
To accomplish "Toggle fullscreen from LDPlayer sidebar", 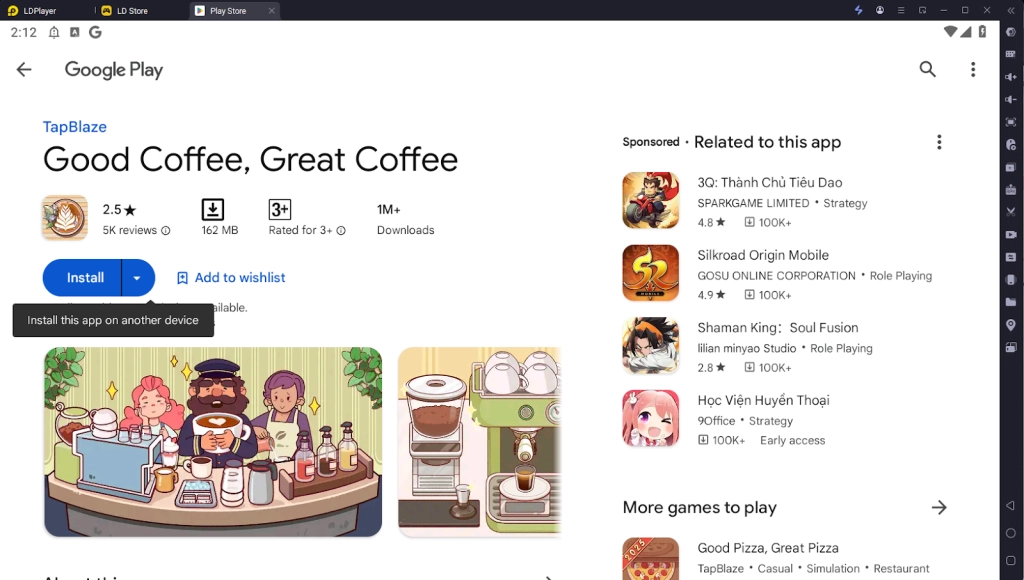I will tap(1011, 122).
